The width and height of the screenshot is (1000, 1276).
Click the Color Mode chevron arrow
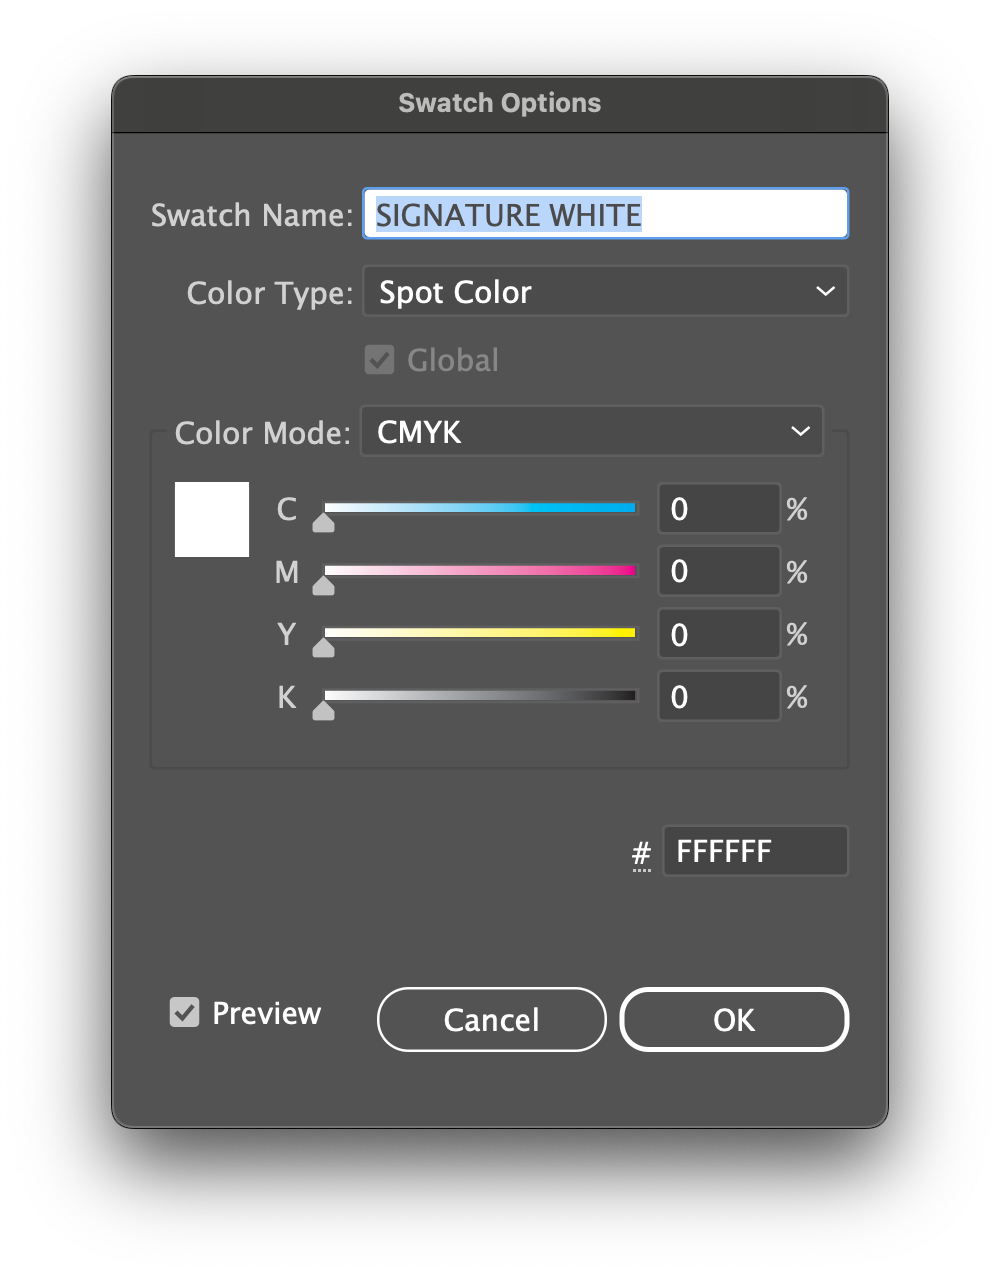[x=800, y=432]
